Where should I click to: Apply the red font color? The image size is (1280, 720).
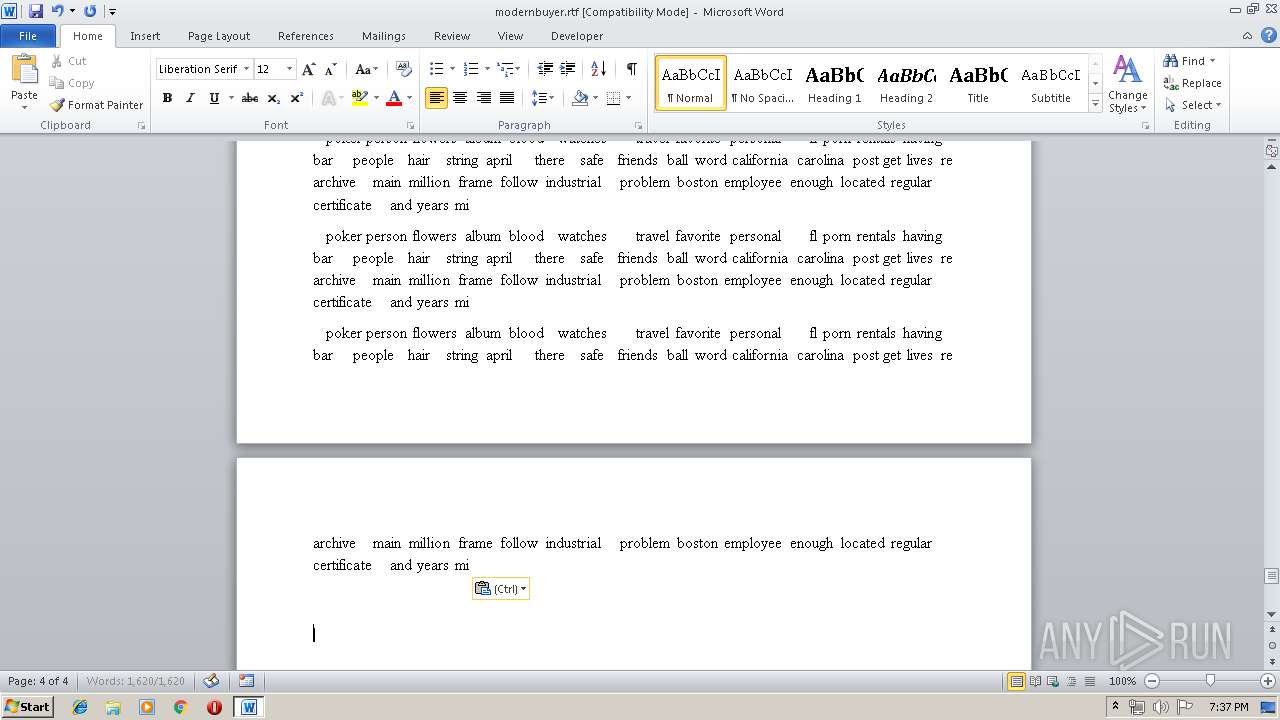coord(394,98)
